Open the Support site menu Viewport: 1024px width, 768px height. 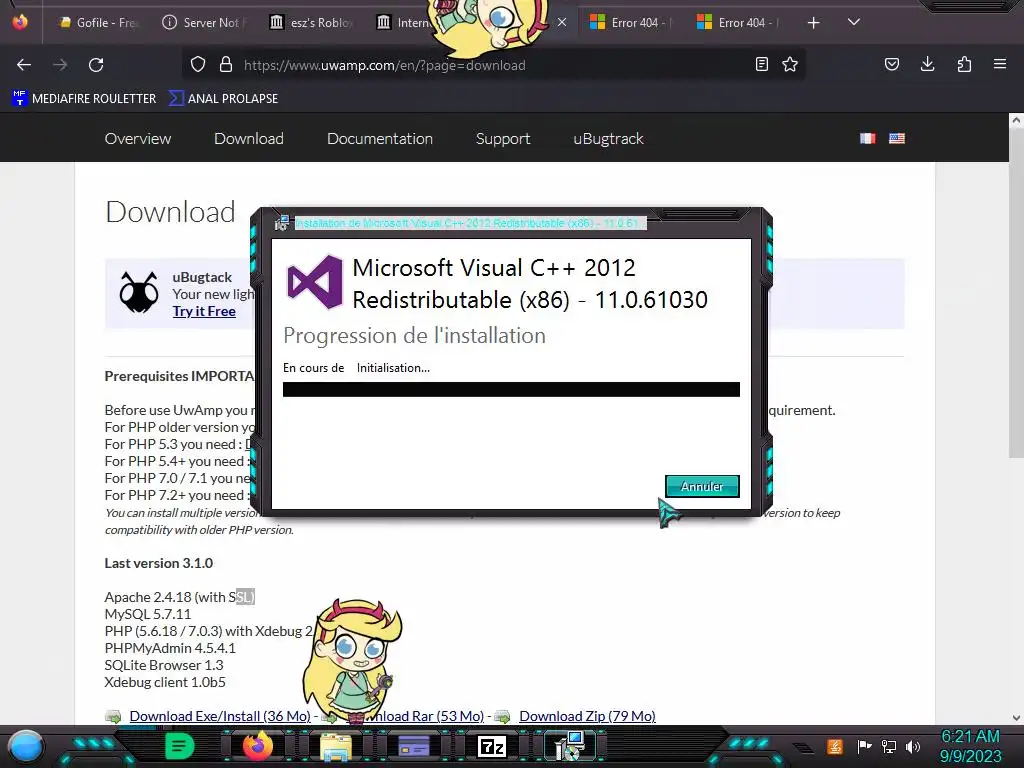pos(503,138)
